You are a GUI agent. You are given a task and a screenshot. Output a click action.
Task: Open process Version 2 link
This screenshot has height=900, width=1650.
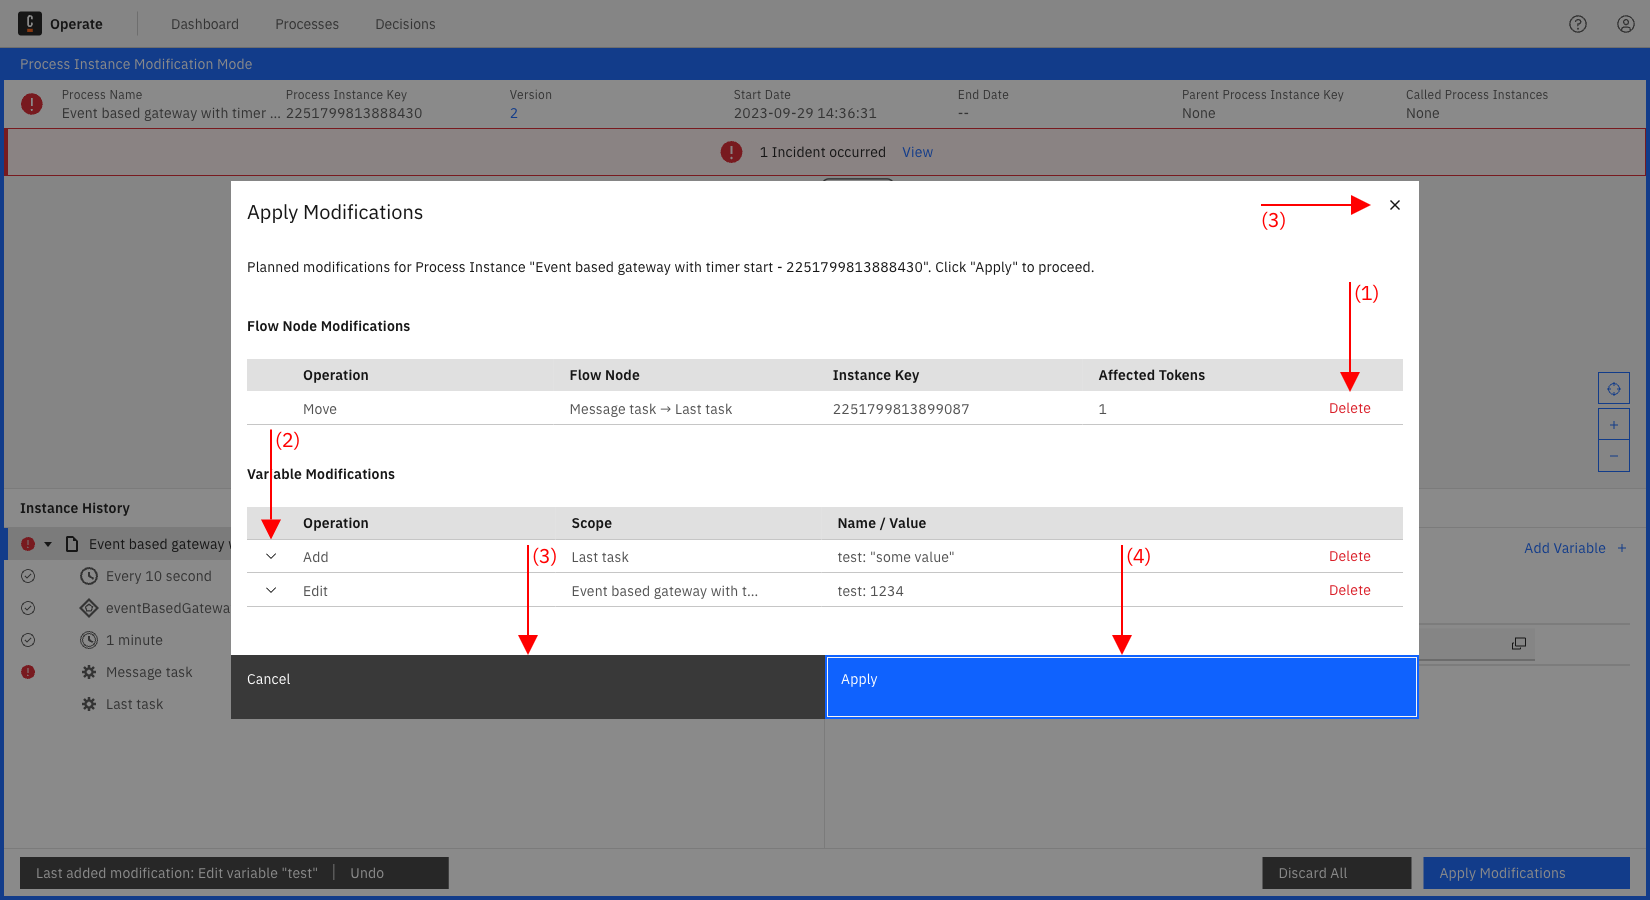click(x=513, y=113)
